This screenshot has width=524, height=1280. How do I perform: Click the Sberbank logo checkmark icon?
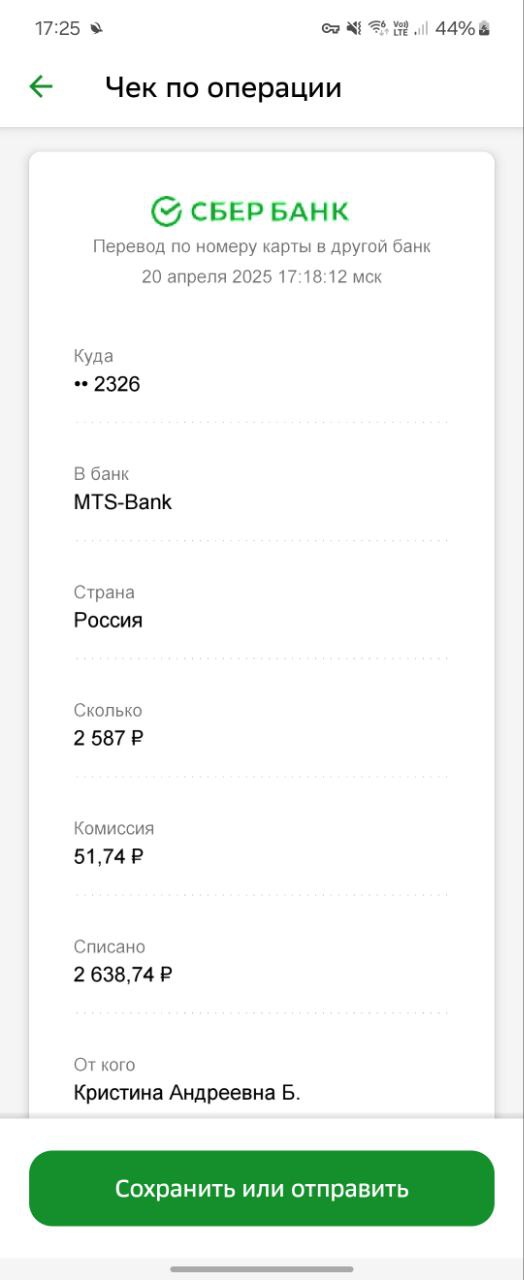(x=166, y=211)
